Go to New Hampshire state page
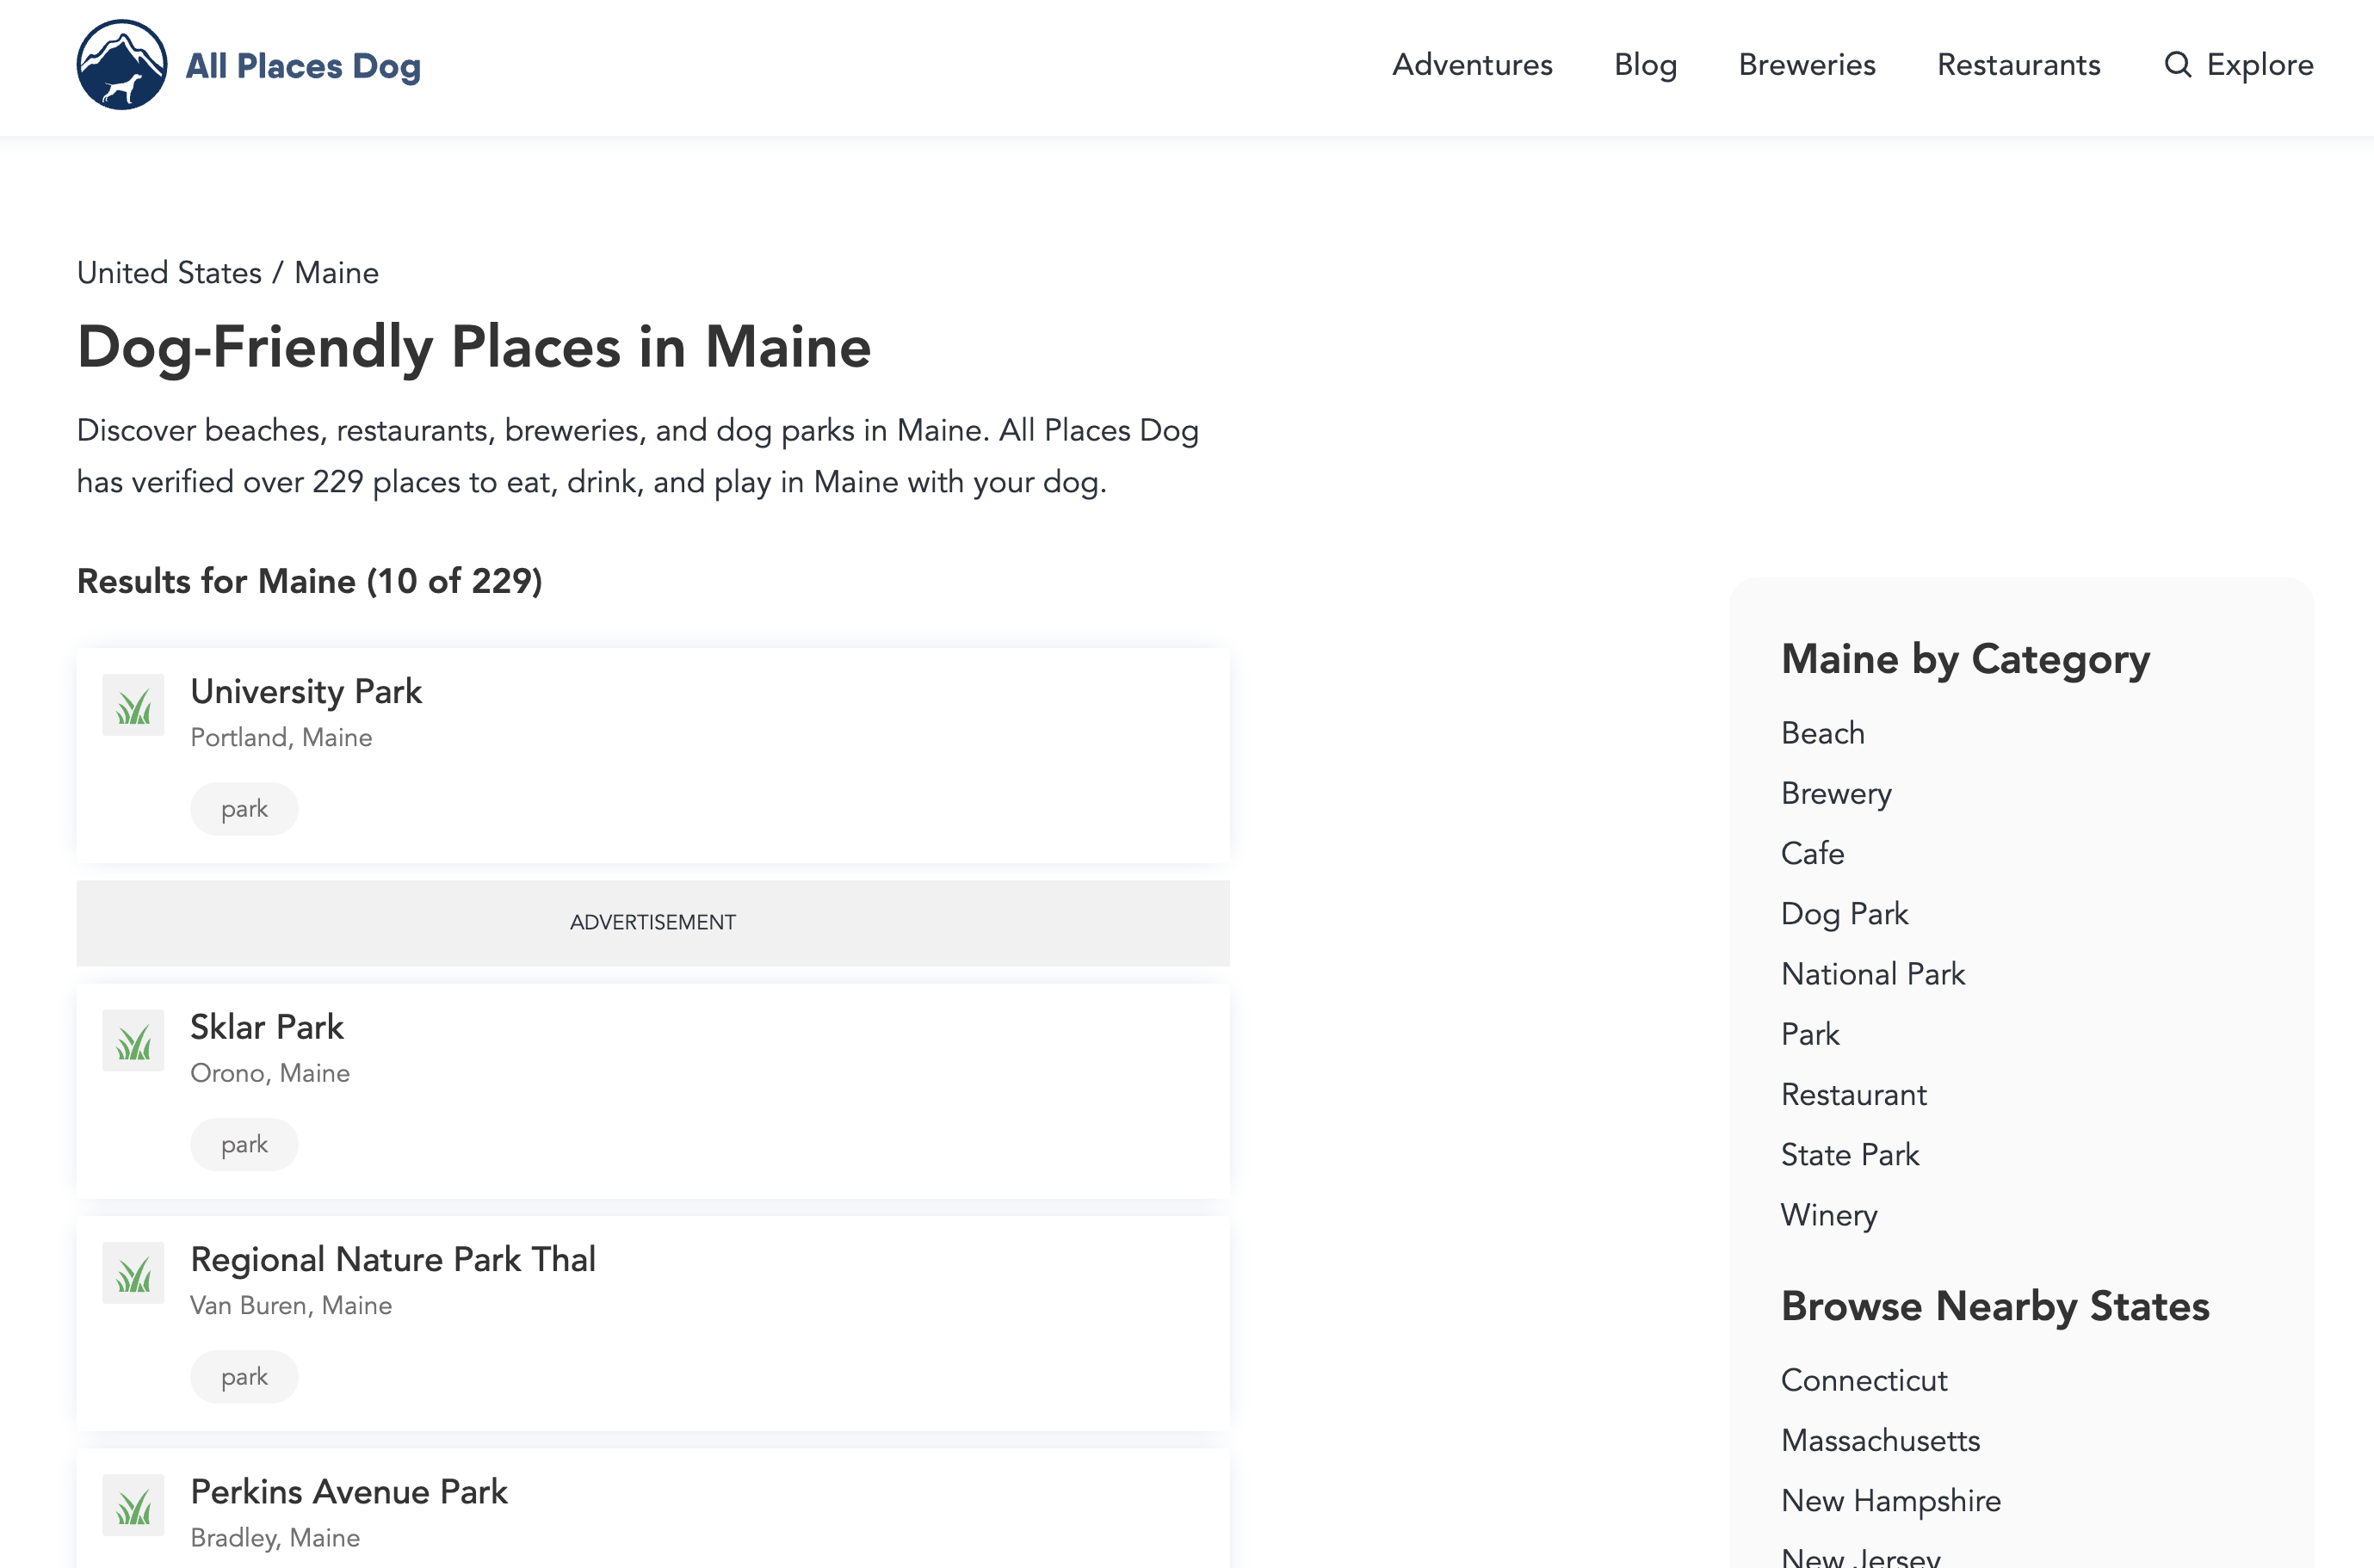Viewport: 2374px width, 1568px height. (1890, 1500)
